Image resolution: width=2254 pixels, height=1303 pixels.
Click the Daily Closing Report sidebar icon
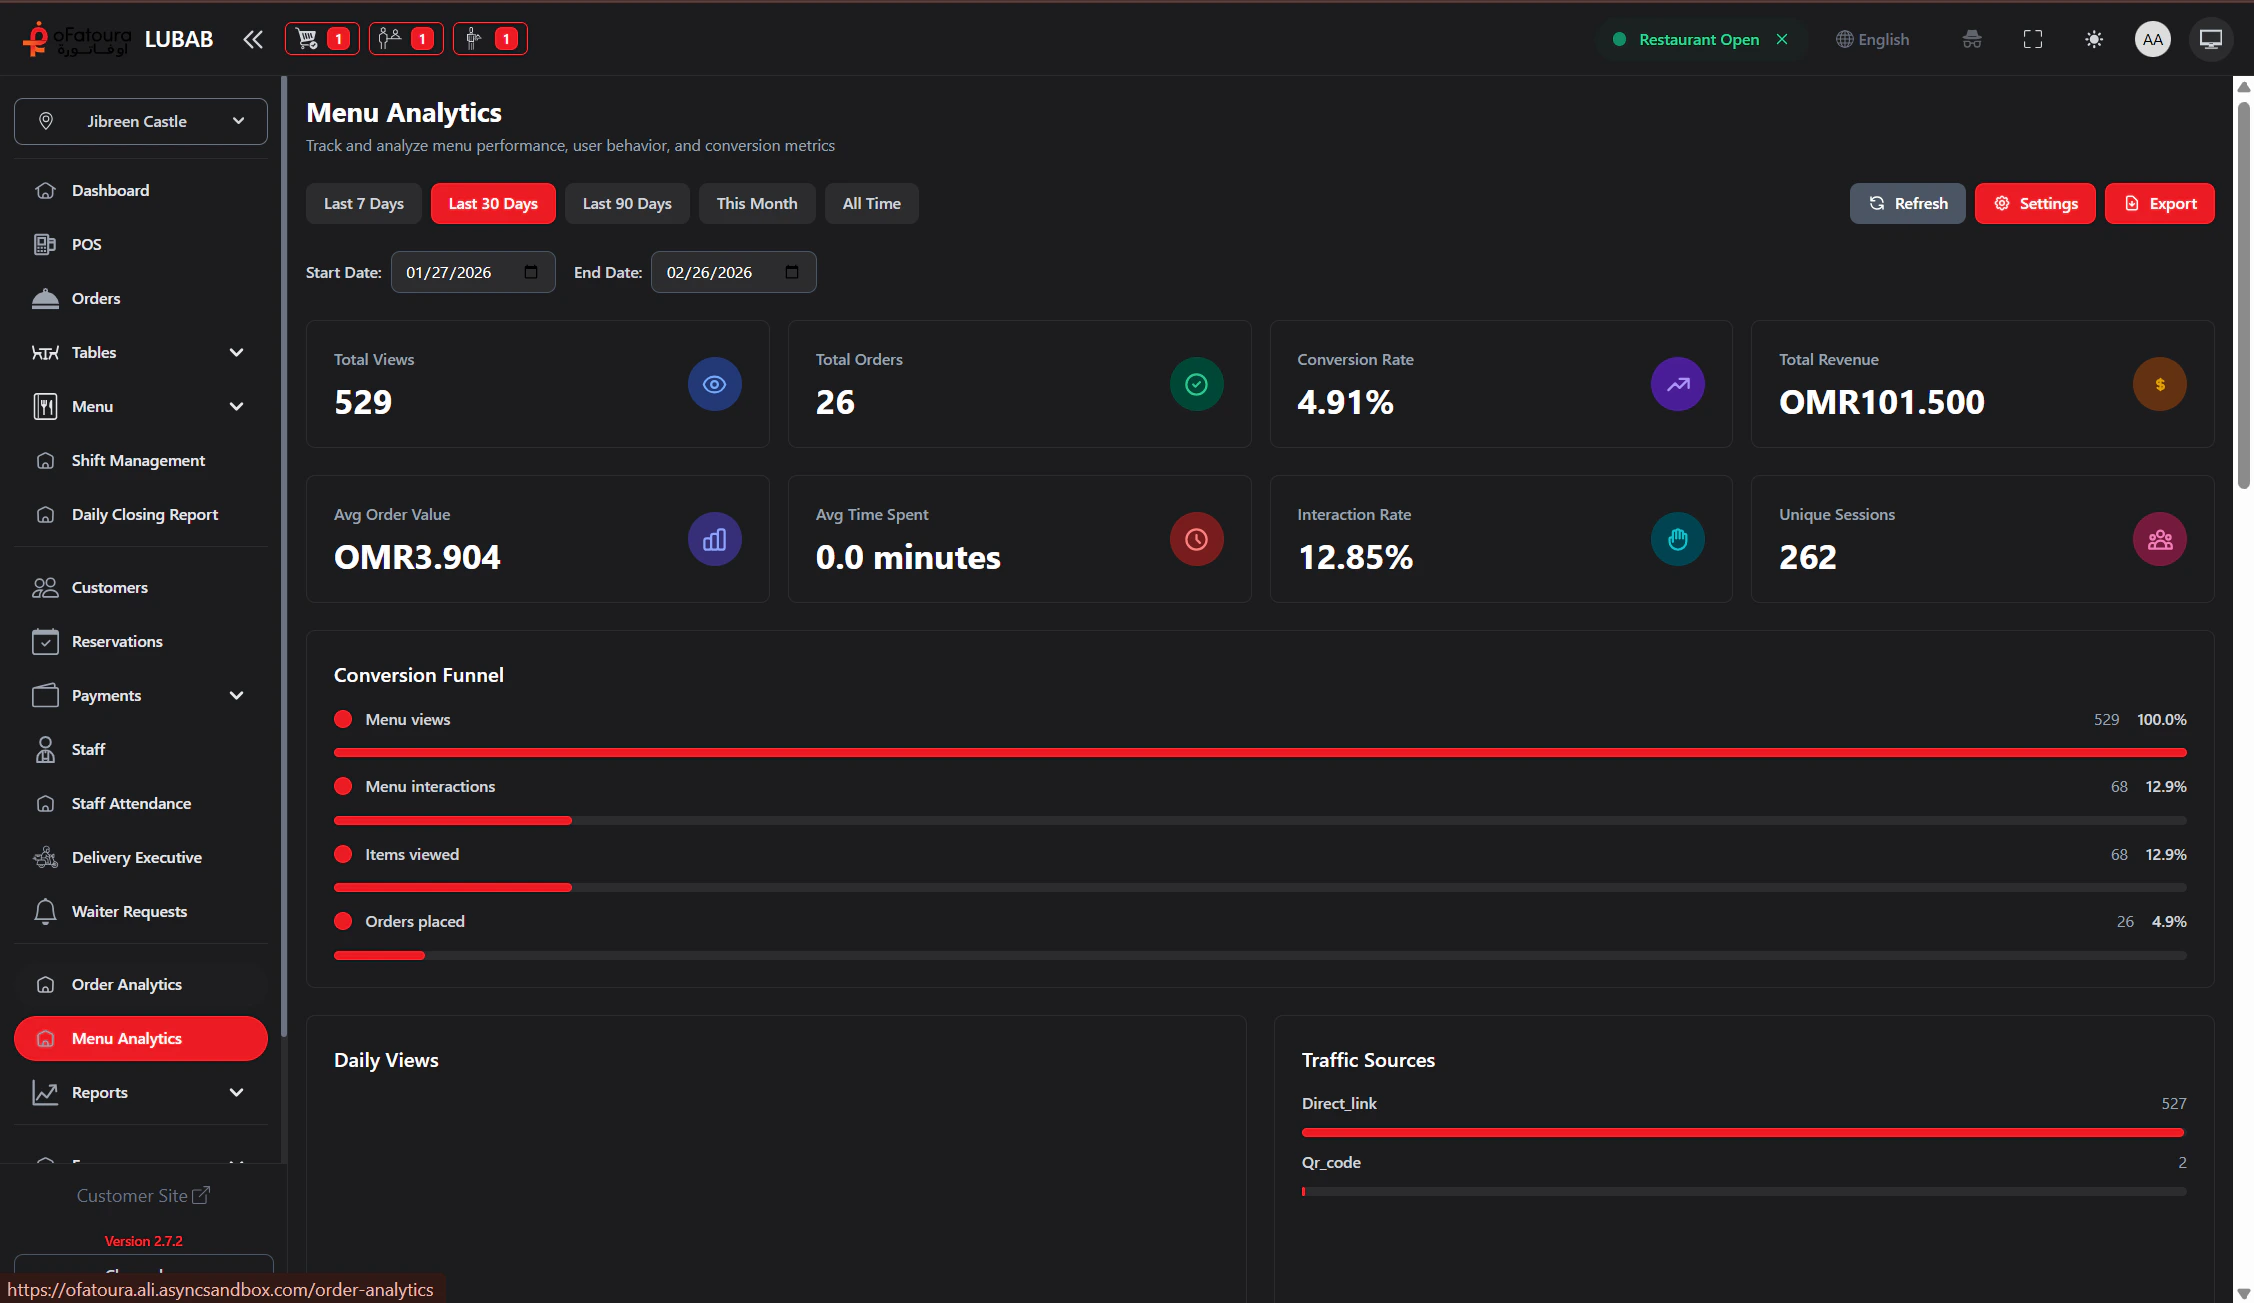[x=46, y=514]
